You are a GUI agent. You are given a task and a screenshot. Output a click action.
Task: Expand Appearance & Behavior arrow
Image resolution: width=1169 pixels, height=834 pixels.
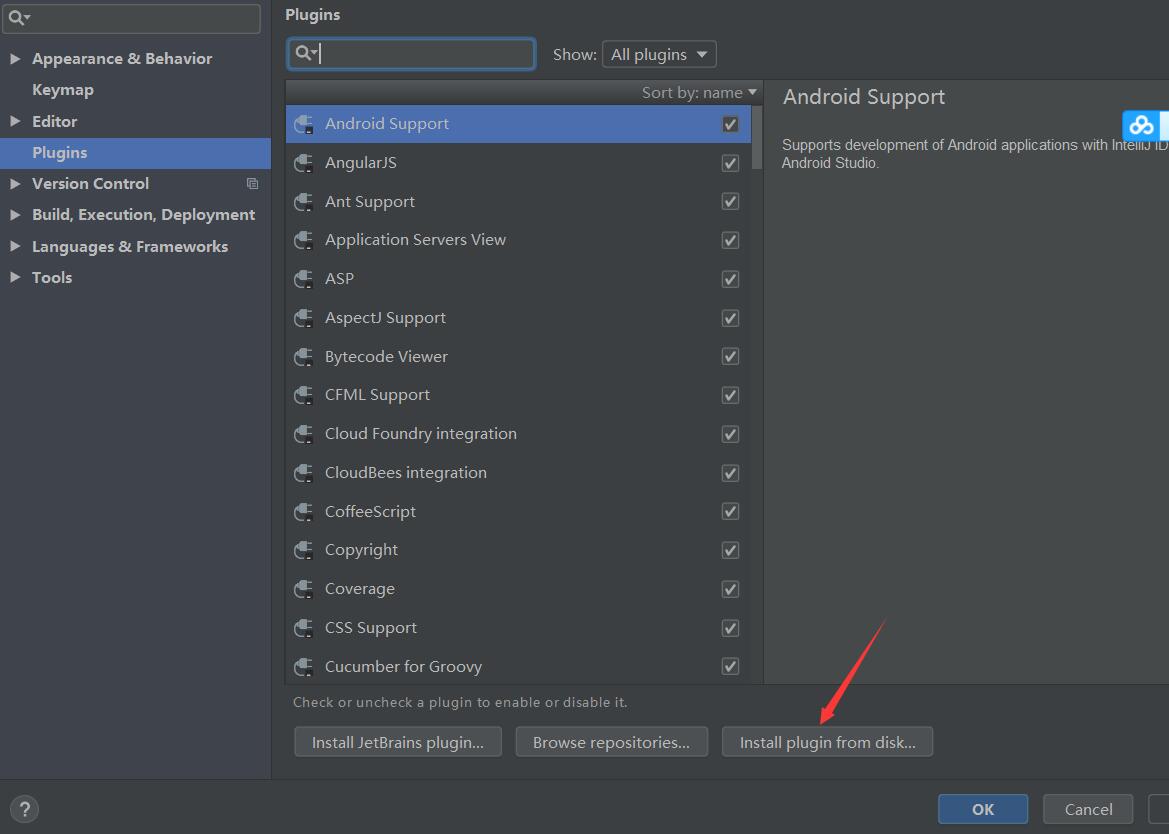pos(15,58)
